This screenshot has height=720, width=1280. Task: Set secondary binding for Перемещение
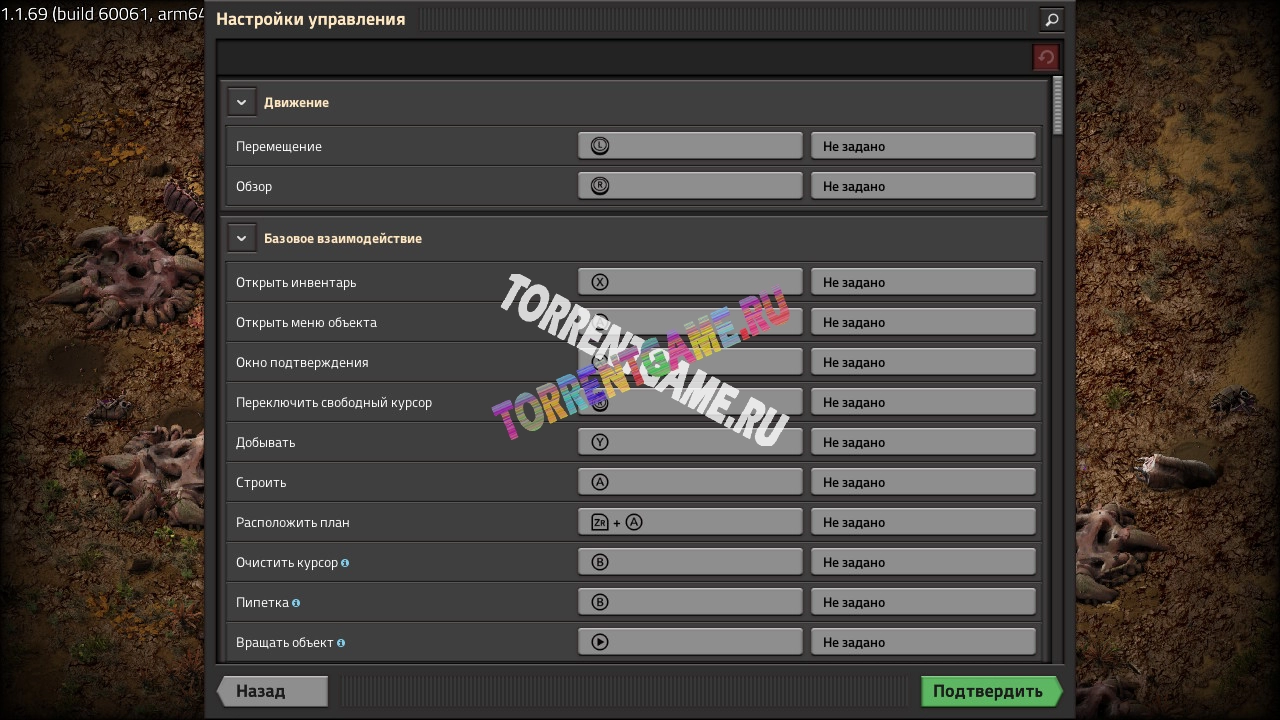click(922, 146)
